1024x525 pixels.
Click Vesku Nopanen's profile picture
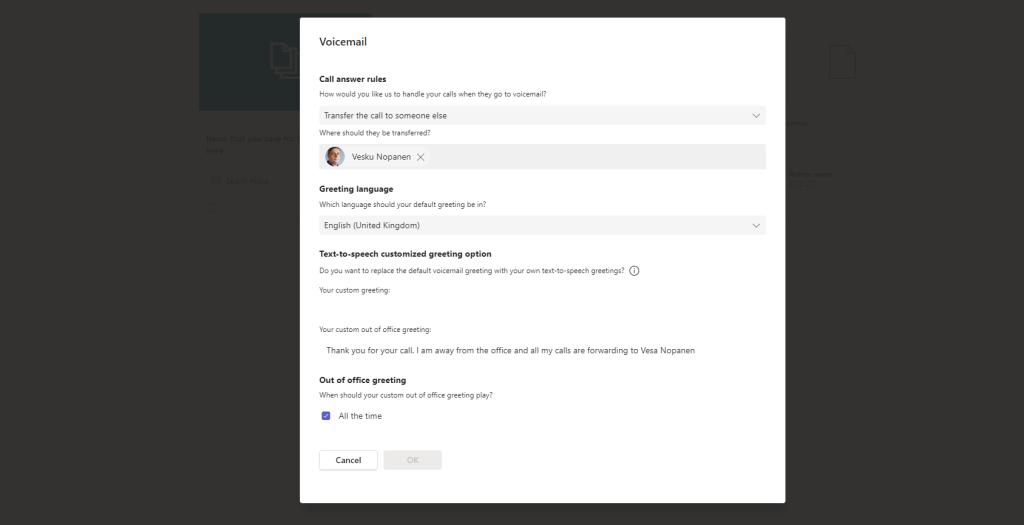pos(335,157)
